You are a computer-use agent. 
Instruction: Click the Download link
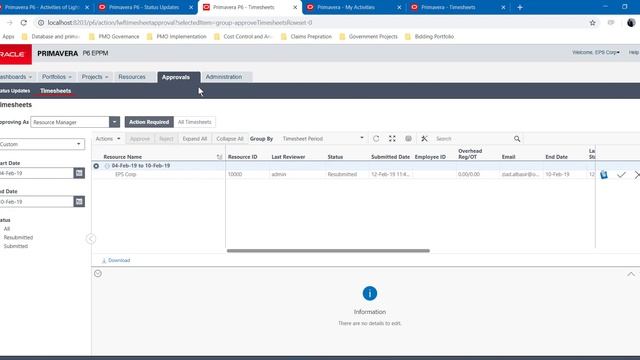coord(116,260)
